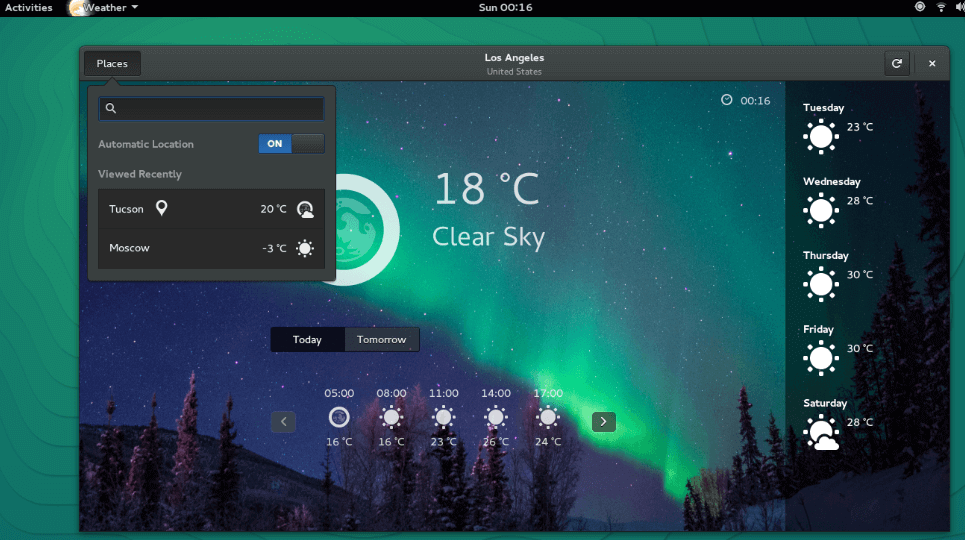Screen dimensions: 965x540
Task: Switch to the Tomorrow tab
Action: [x=382, y=339]
